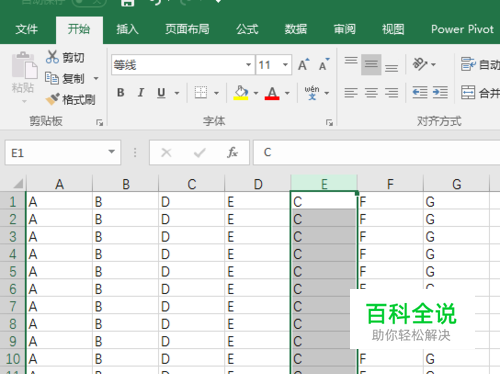Open fill color dropdown arrow
The image size is (500, 374).
click(x=256, y=93)
